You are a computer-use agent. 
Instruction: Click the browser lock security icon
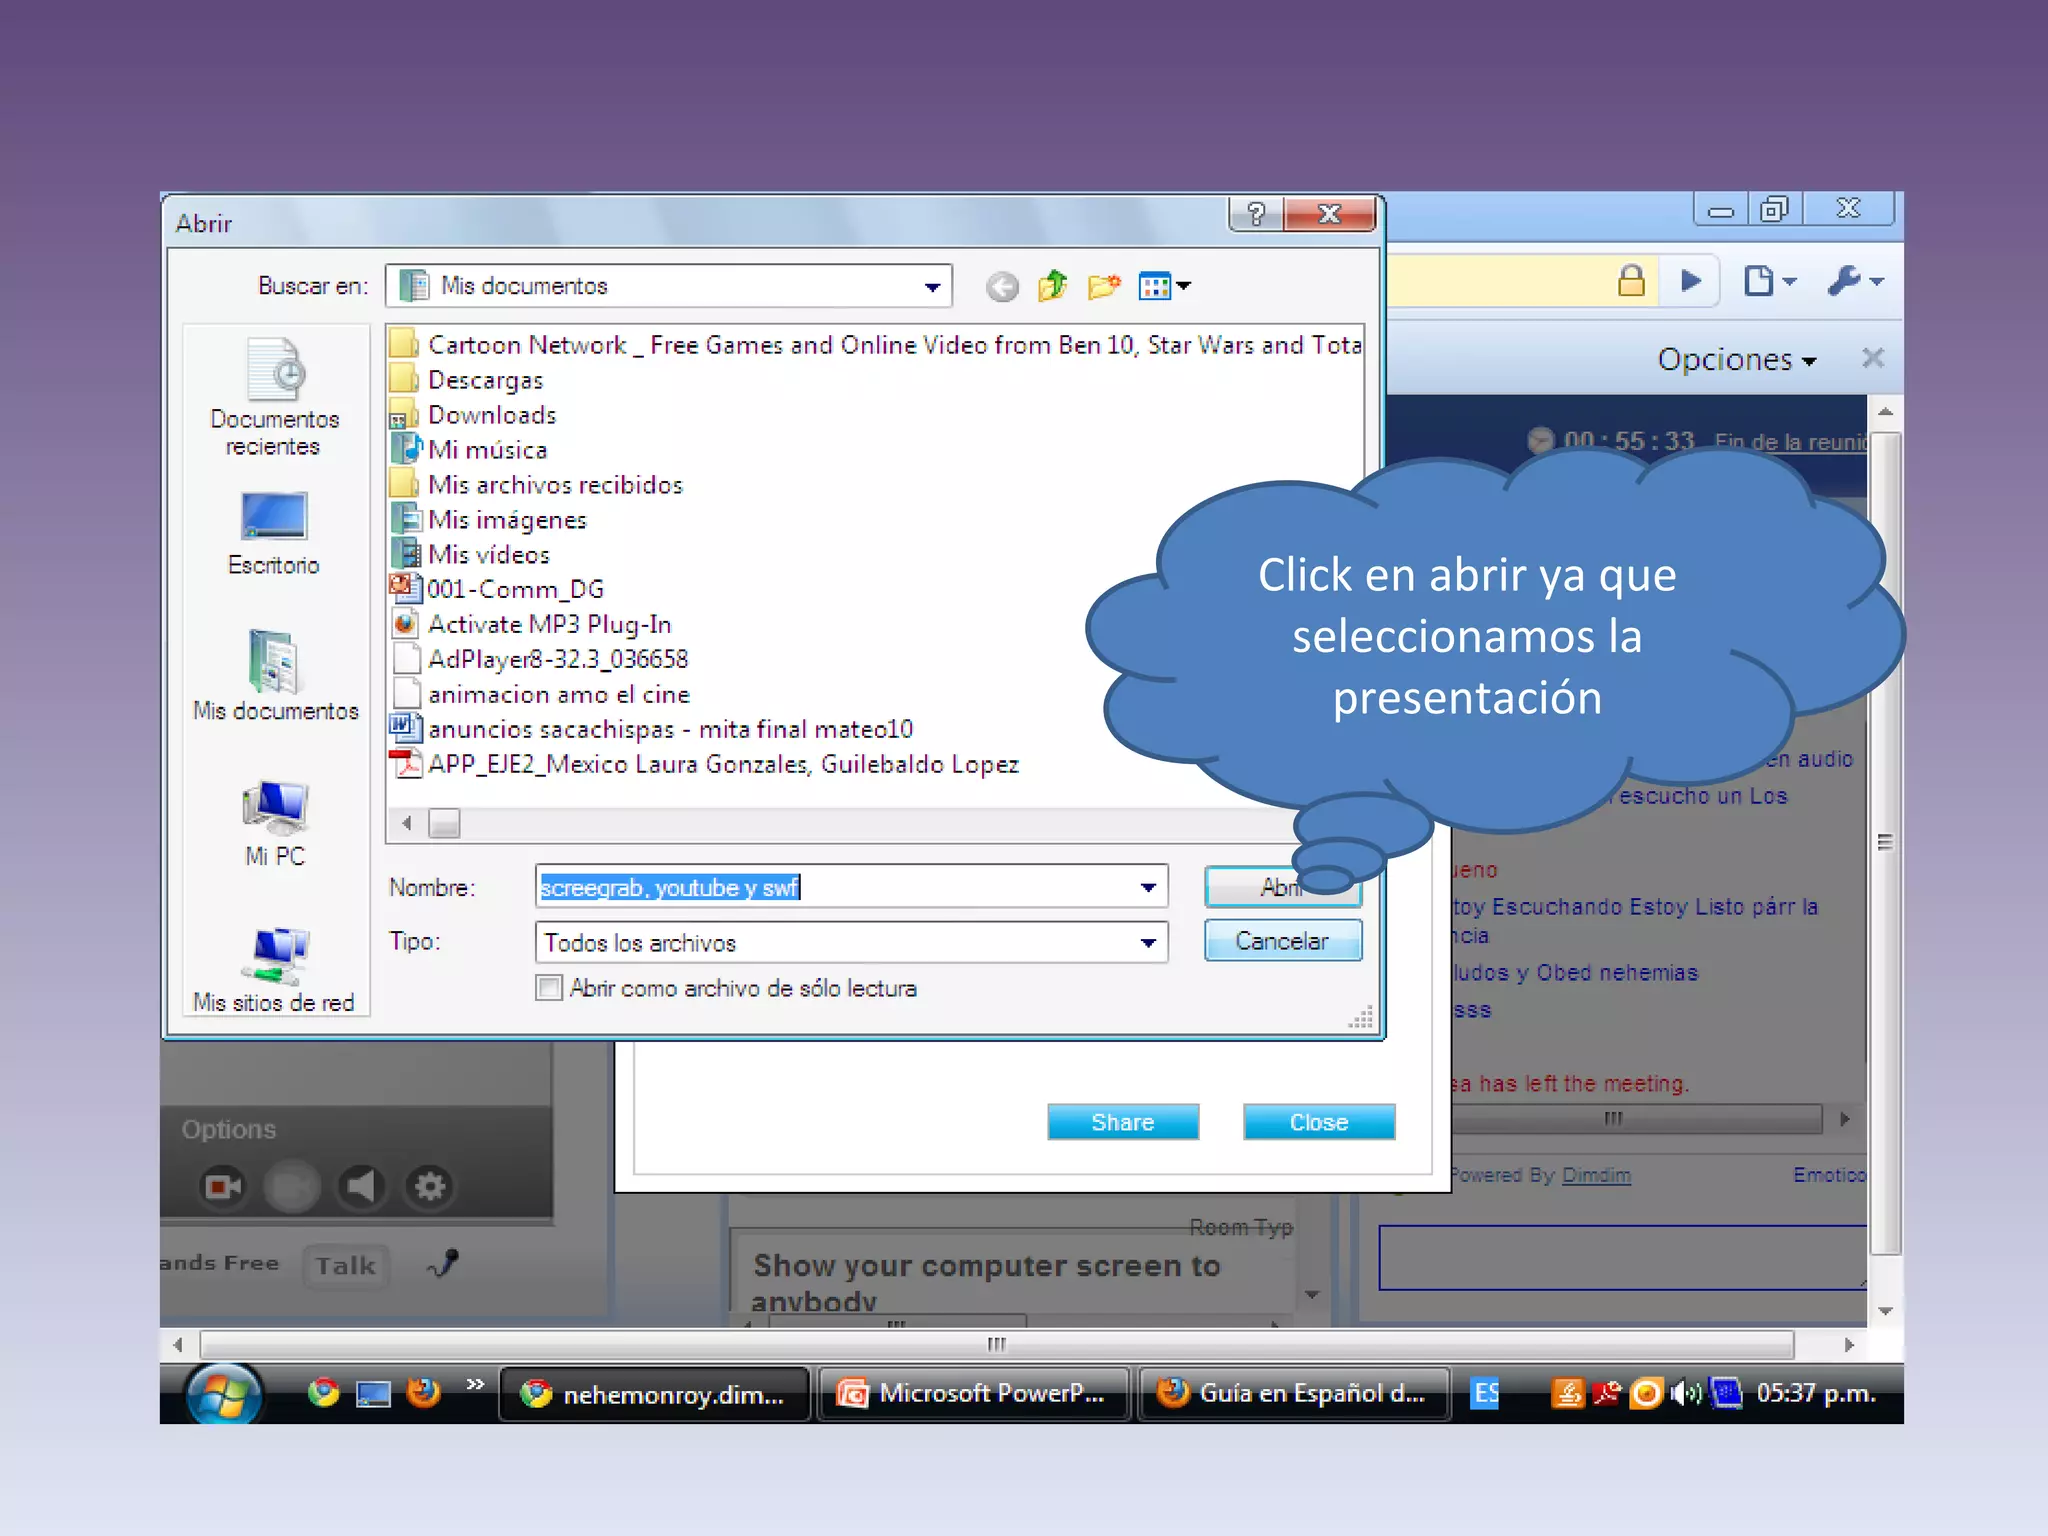coord(1631,281)
